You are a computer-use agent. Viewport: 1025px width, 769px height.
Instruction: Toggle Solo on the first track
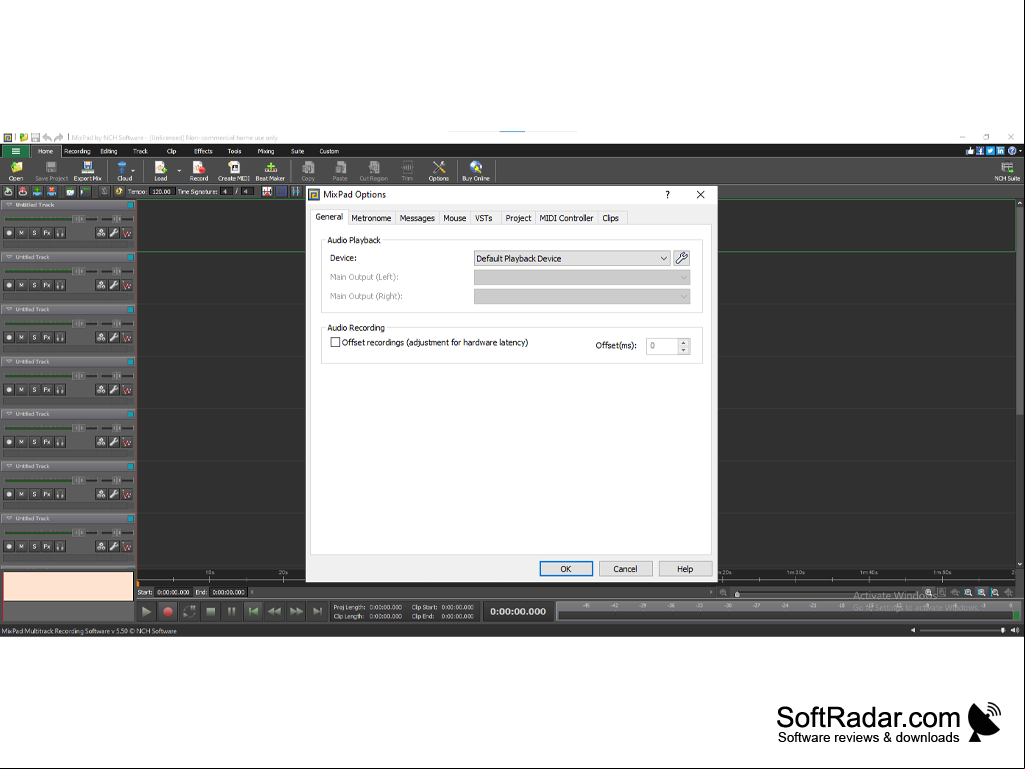point(35,233)
